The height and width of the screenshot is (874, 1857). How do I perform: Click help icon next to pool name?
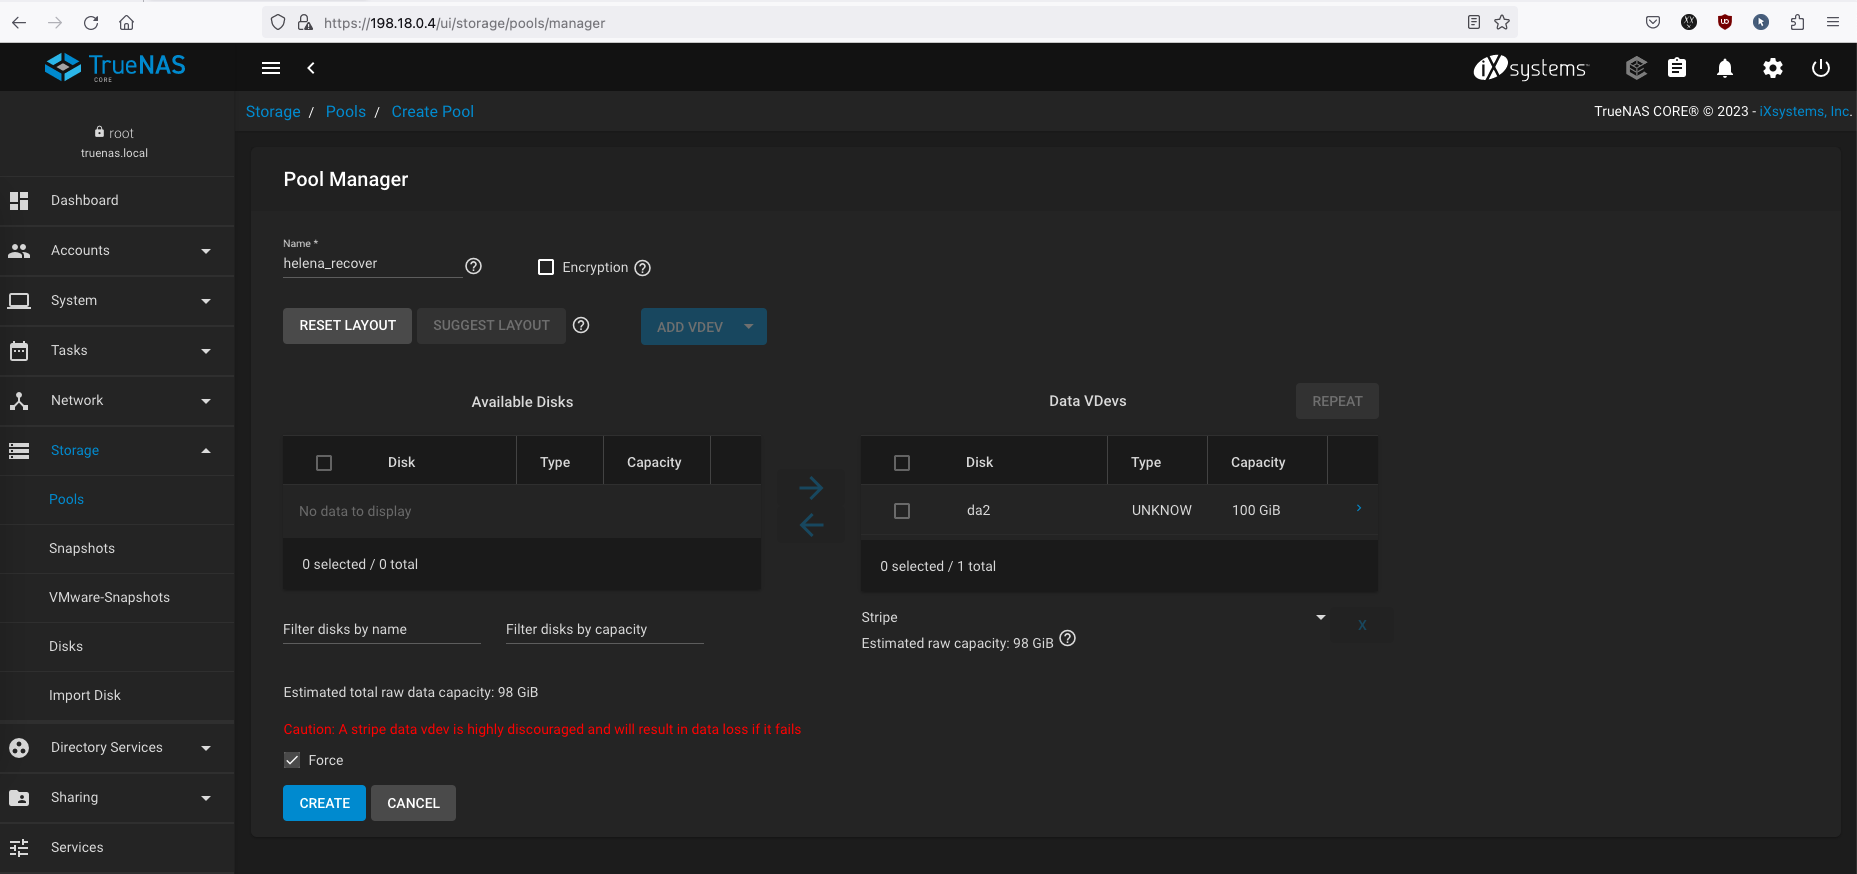[474, 266]
